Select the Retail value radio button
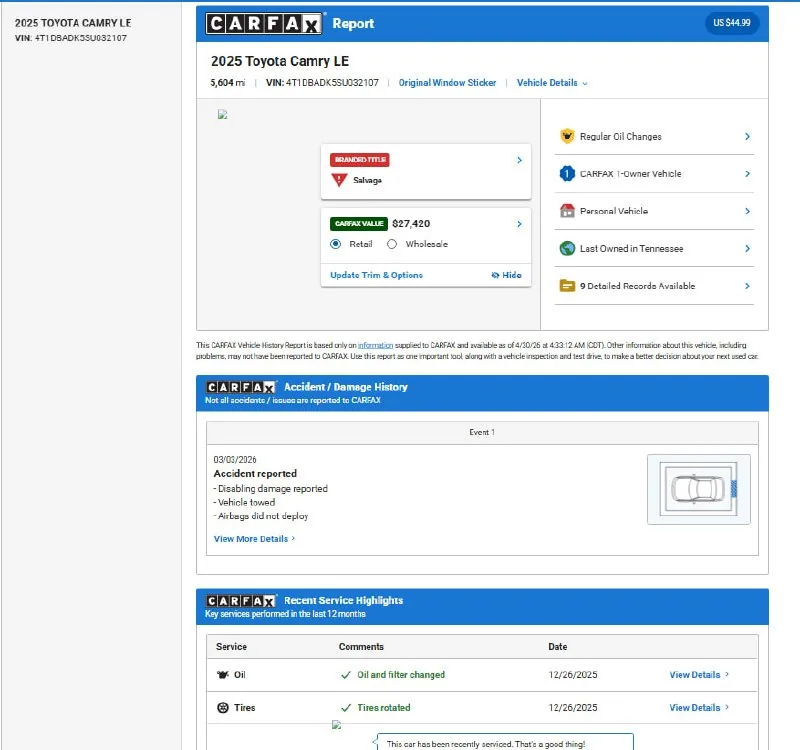The image size is (800, 750). [335, 244]
